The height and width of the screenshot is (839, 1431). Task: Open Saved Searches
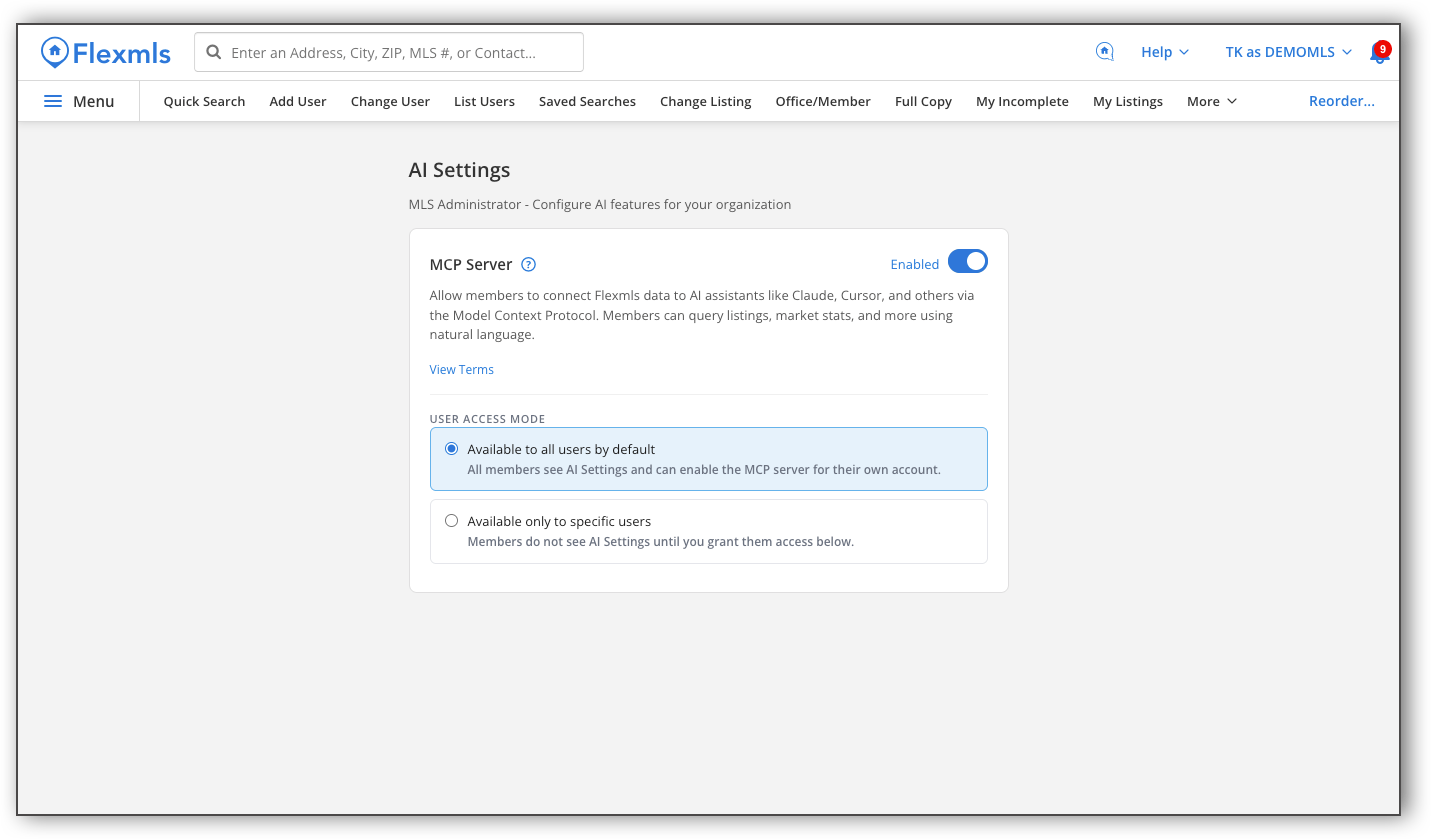587,101
